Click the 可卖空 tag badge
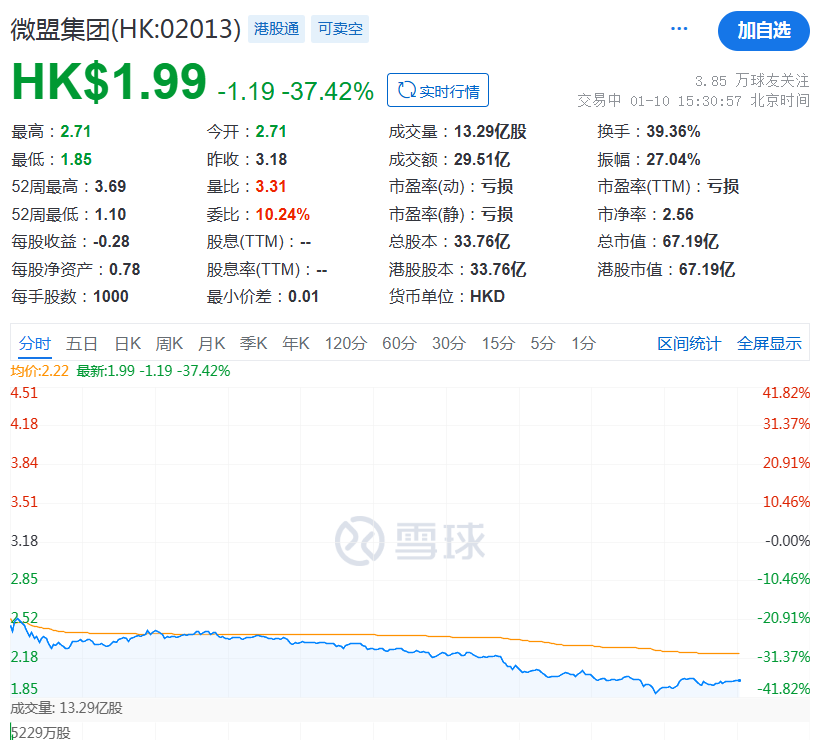835x740 pixels. tap(339, 29)
